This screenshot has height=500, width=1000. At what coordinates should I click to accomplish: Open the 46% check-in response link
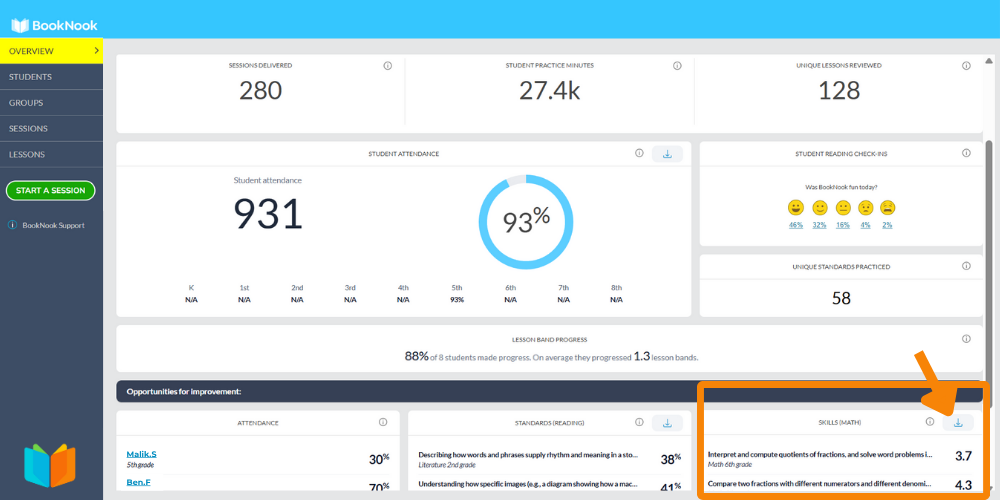[795, 225]
